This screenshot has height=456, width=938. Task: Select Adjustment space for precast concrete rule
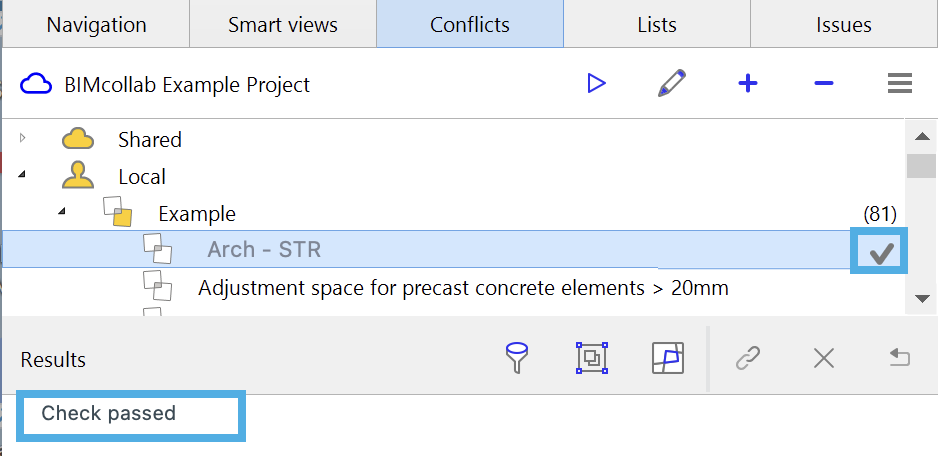462,288
